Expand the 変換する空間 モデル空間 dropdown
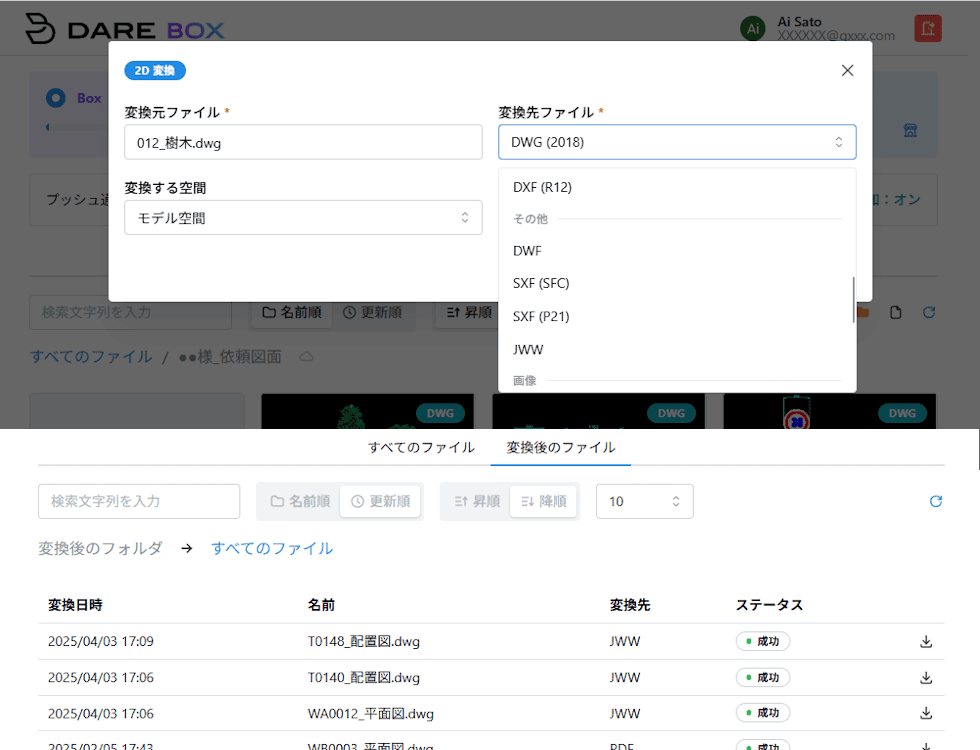Image resolution: width=980 pixels, height=750 pixels. [x=303, y=218]
